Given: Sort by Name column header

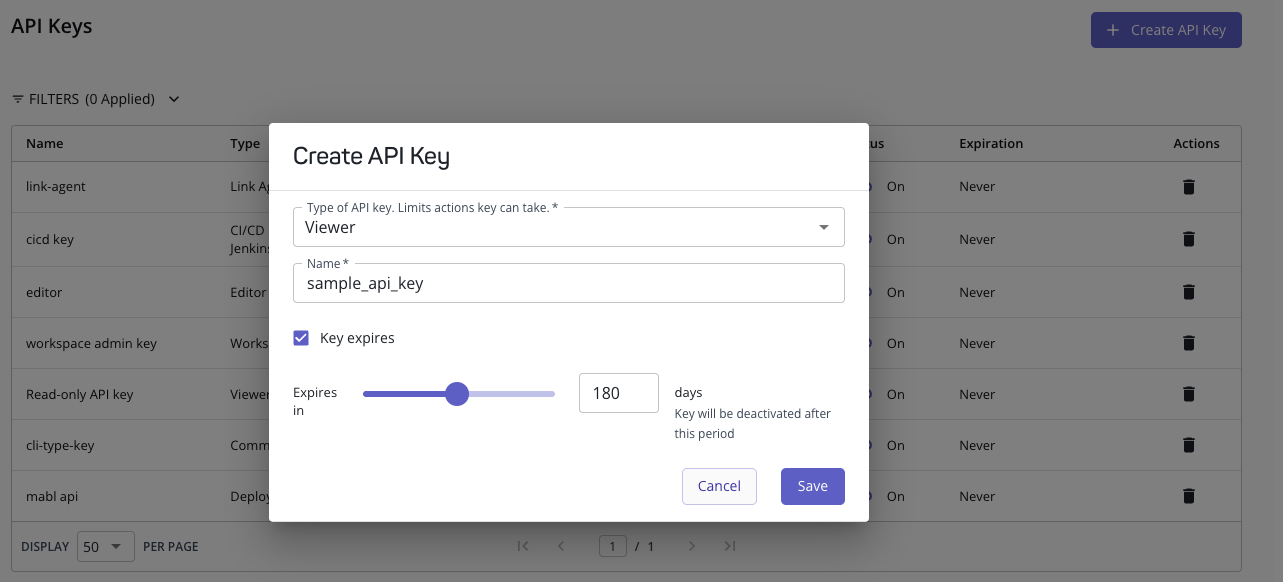Looking at the screenshot, I should [45, 143].
